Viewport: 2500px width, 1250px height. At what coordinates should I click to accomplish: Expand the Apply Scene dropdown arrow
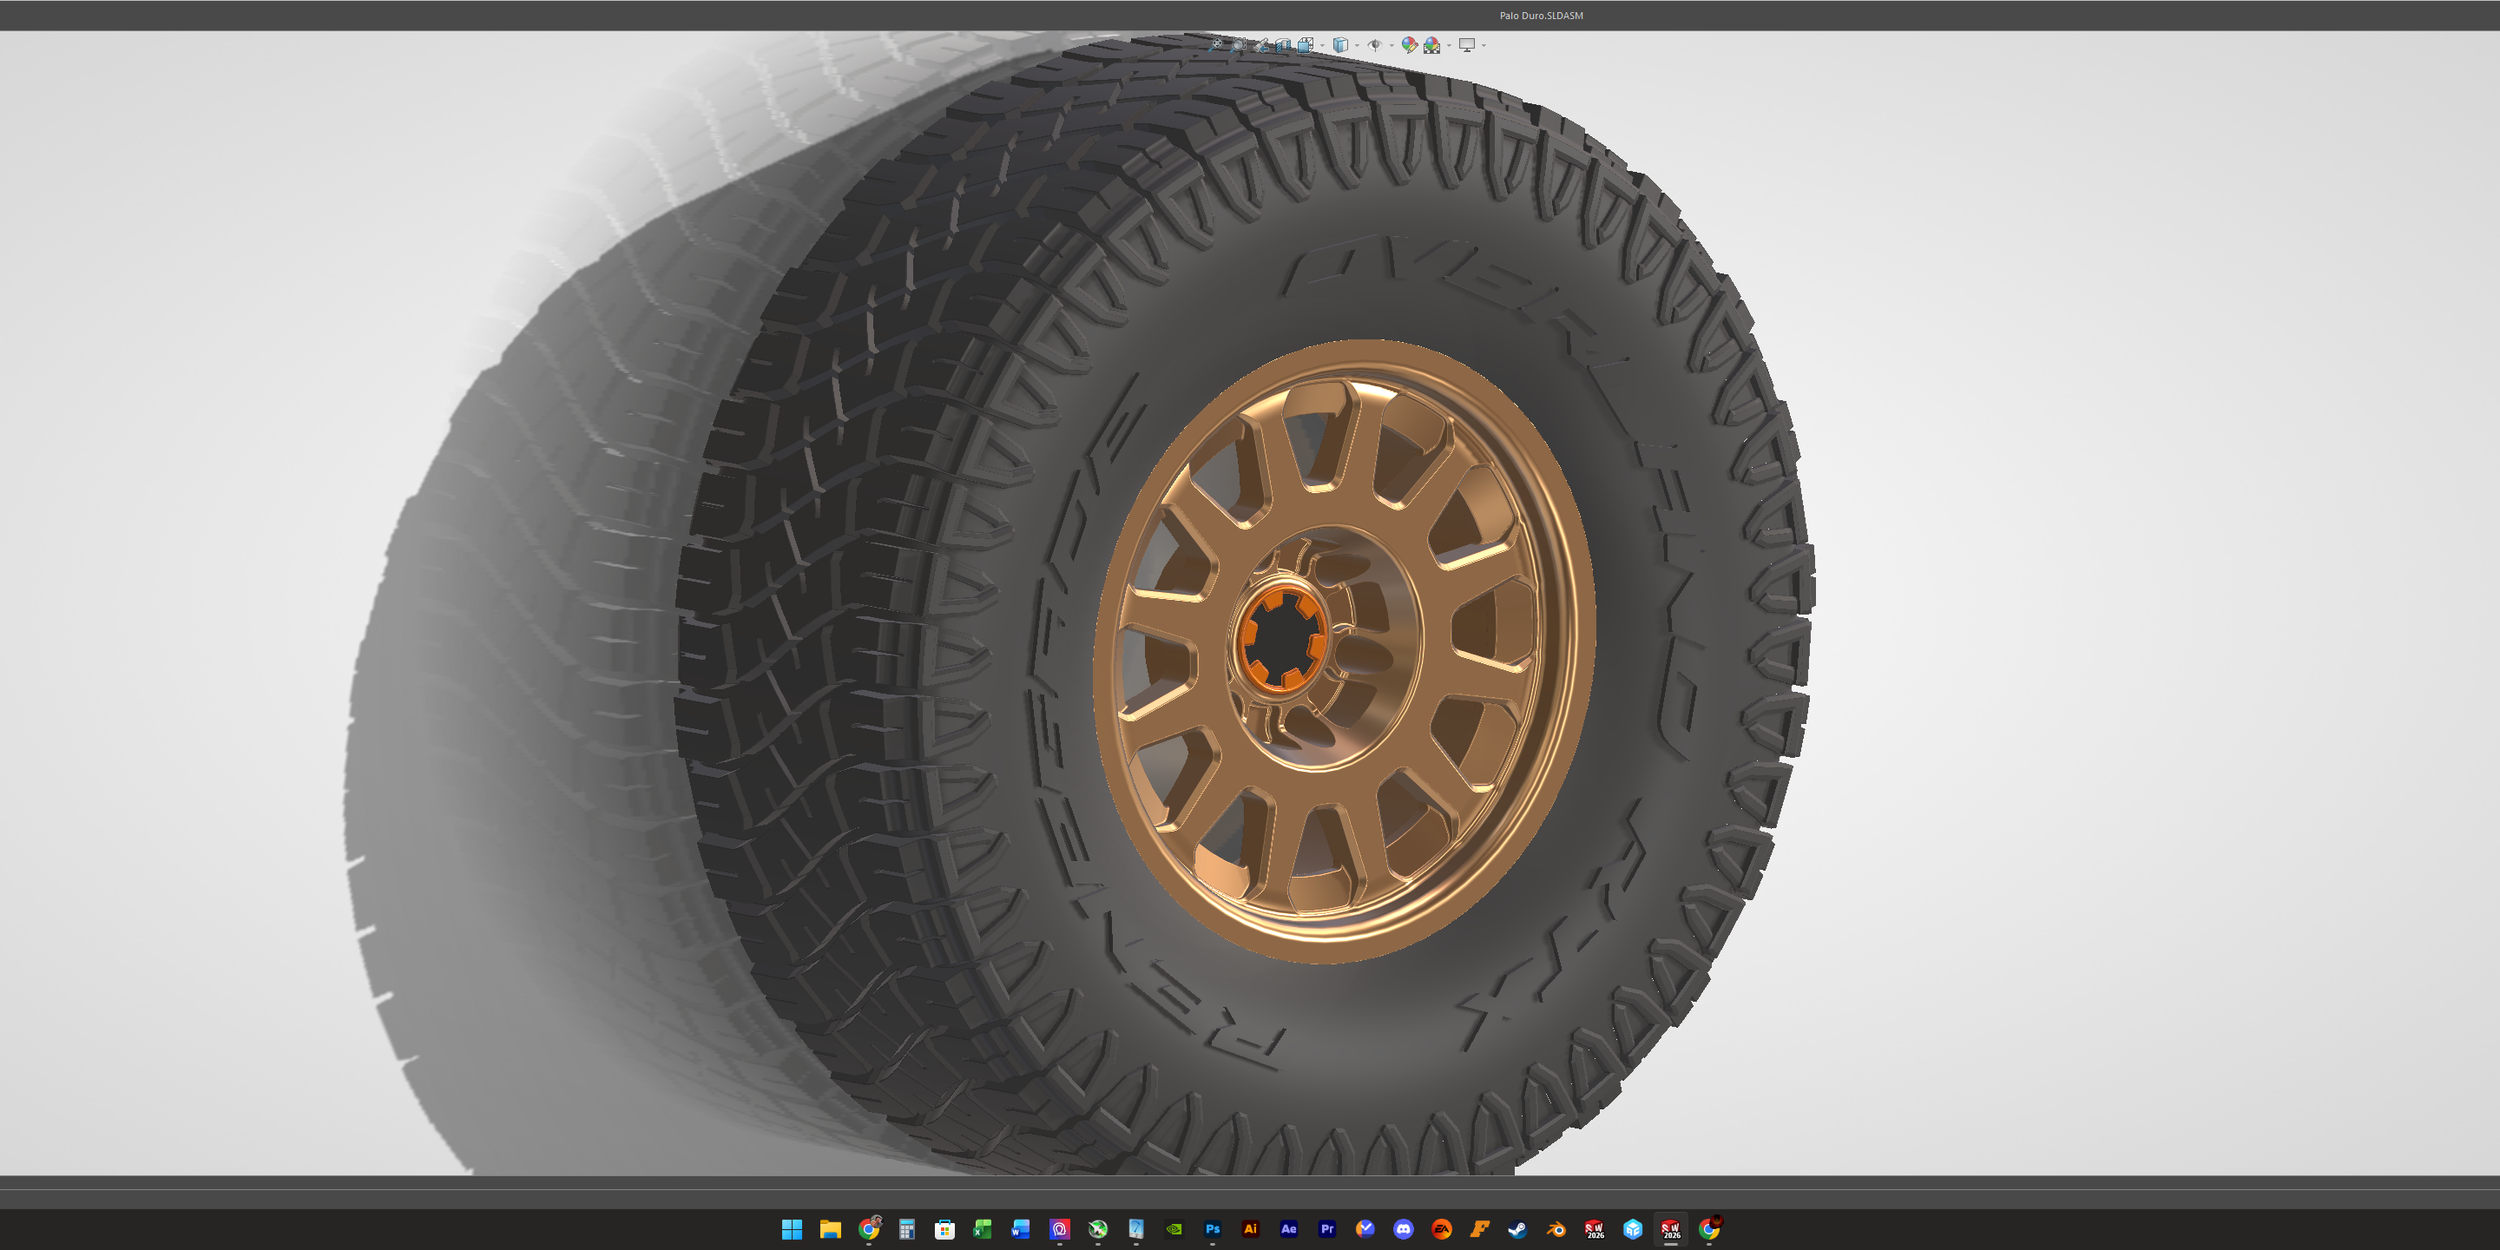[x=1449, y=45]
